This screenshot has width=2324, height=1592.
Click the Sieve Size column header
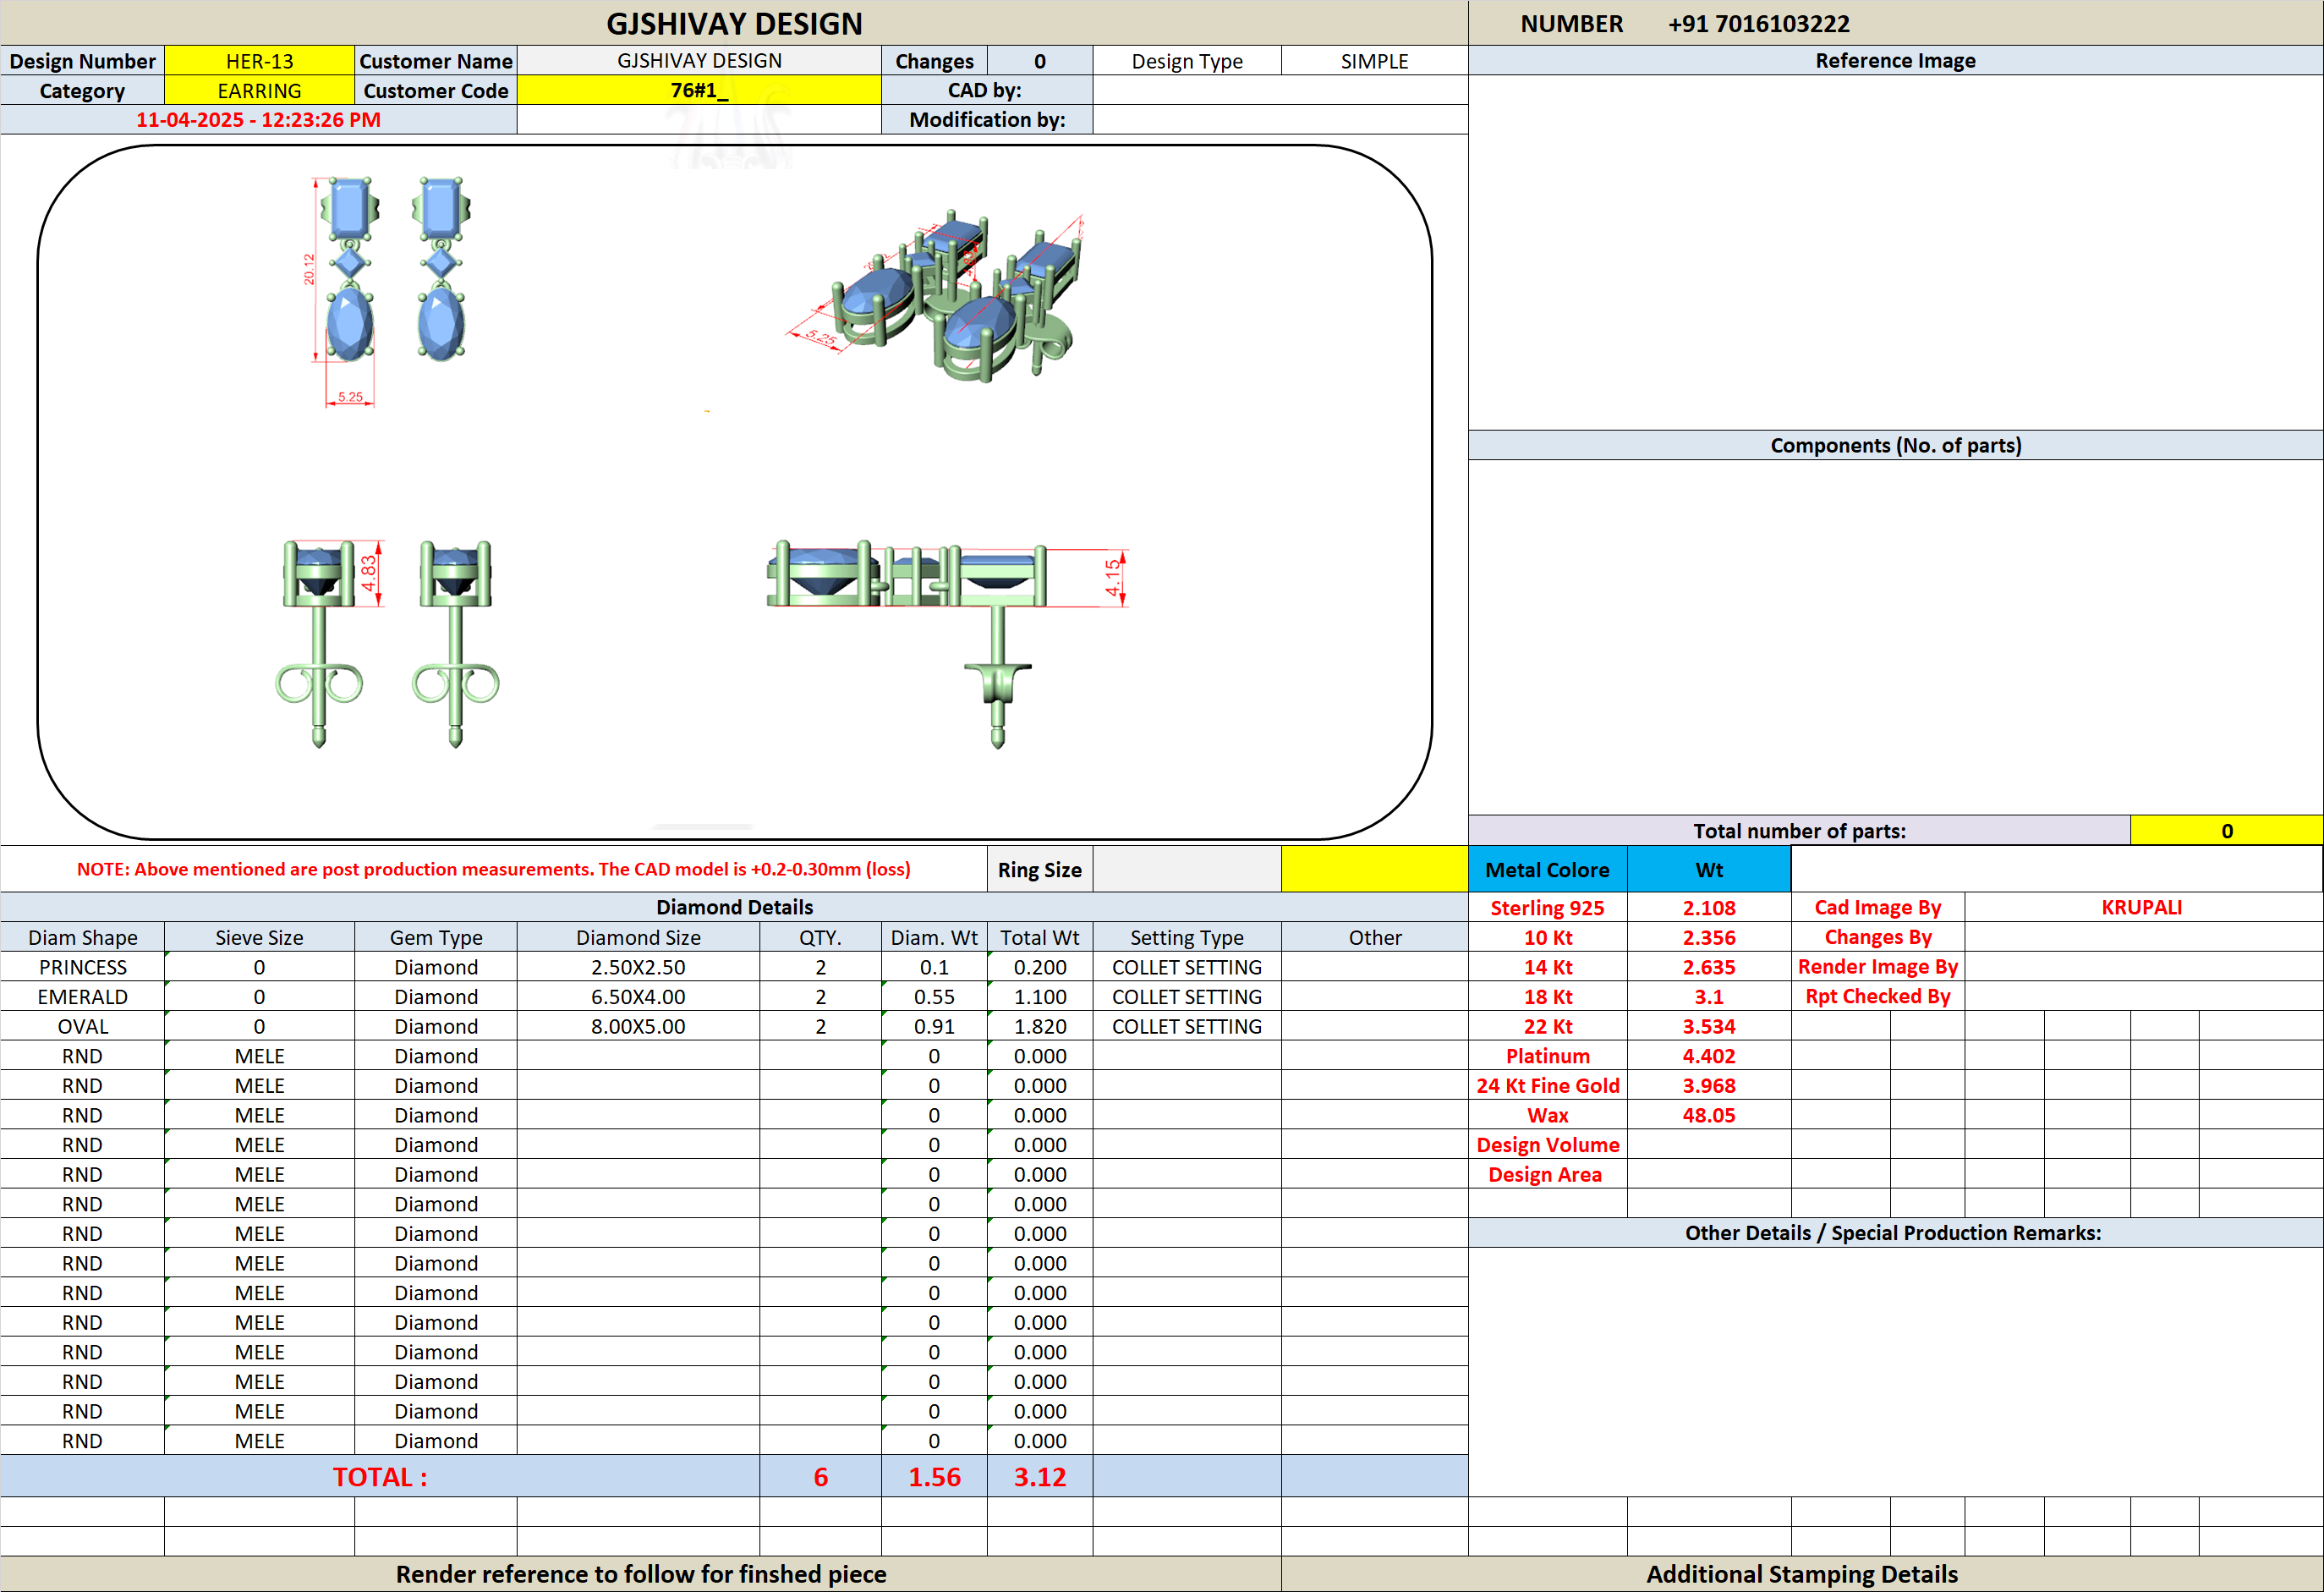pyautogui.click(x=259, y=938)
